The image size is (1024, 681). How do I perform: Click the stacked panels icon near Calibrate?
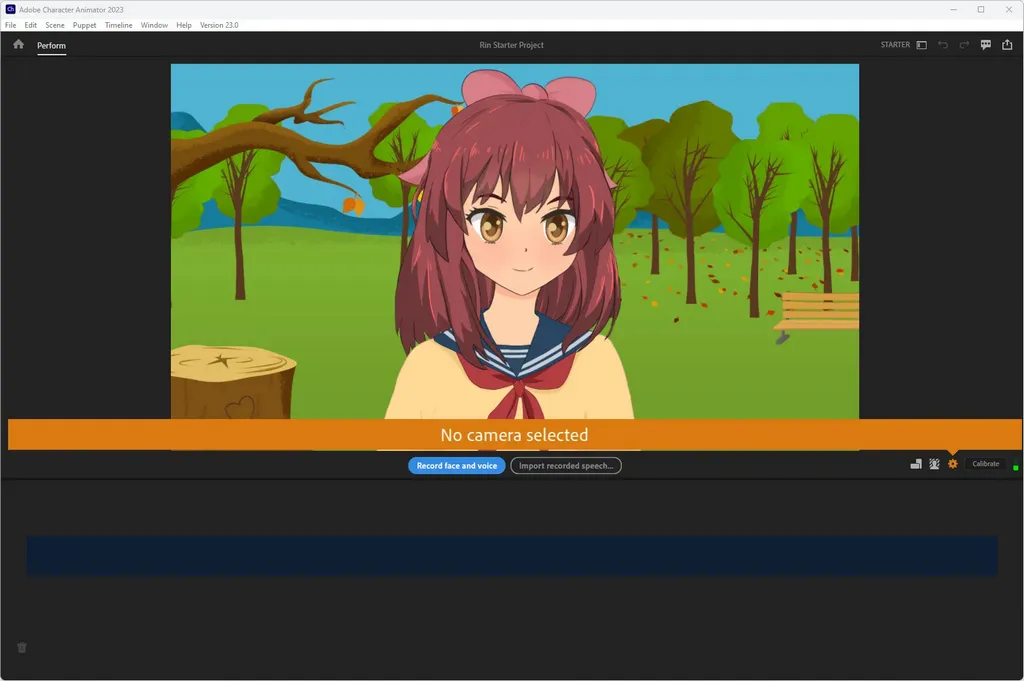(x=916, y=464)
